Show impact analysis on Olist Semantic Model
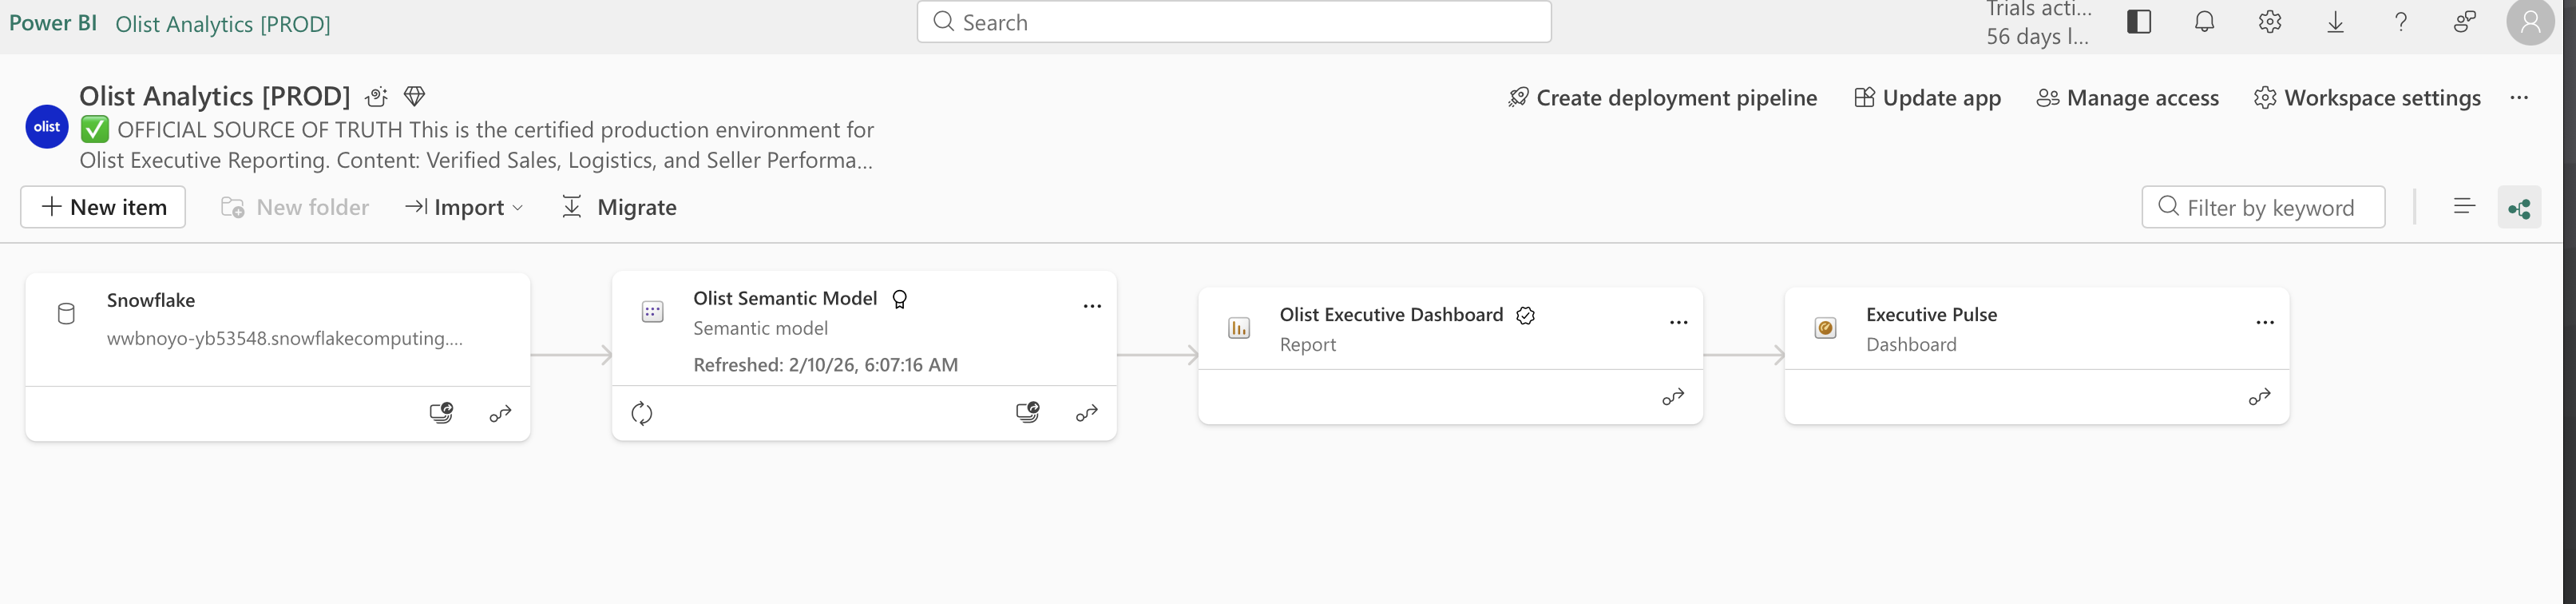This screenshot has height=604, width=2576. pos(1027,412)
